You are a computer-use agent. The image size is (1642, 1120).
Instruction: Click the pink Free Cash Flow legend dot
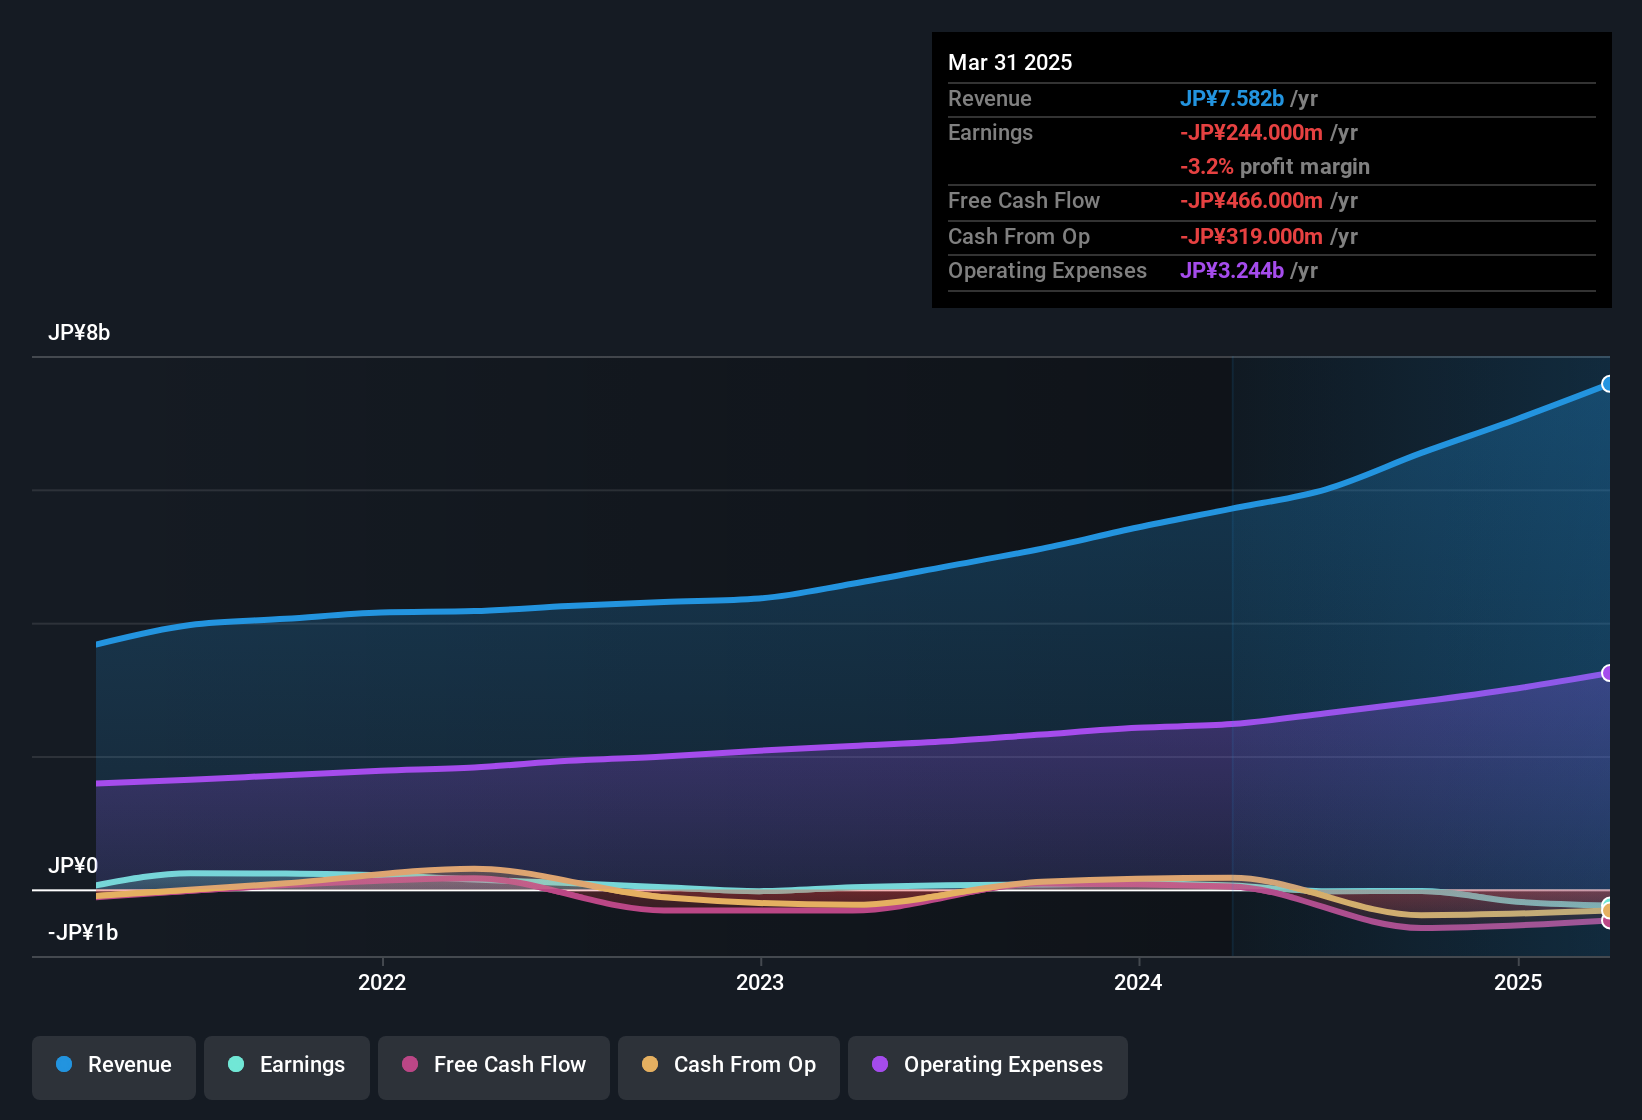point(410,1064)
